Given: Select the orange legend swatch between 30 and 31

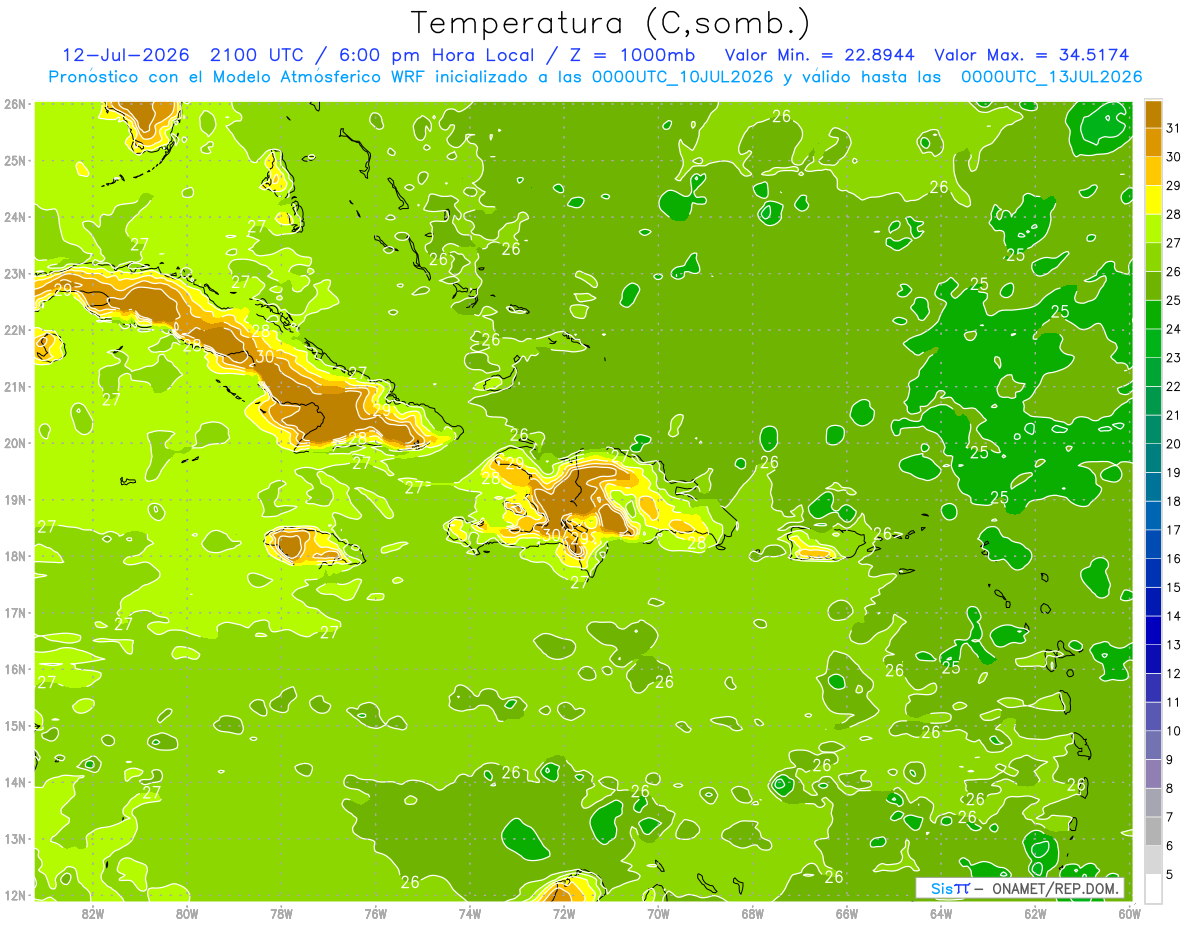Looking at the screenshot, I should (1153, 142).
